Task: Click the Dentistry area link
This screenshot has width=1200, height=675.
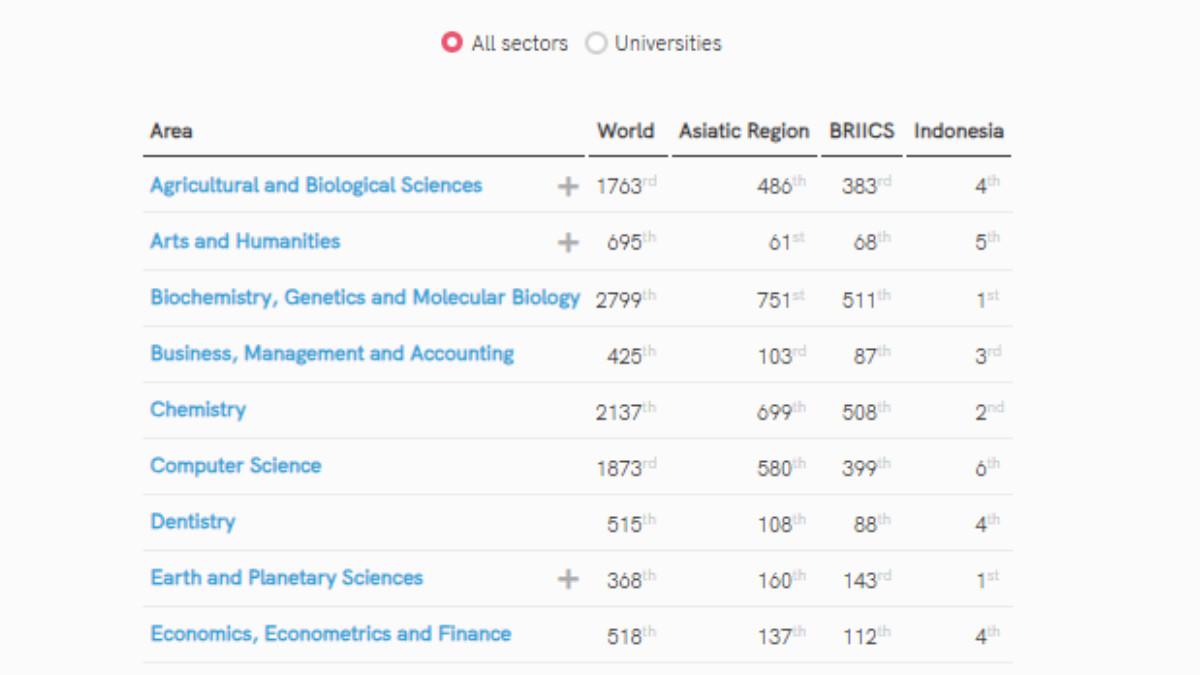Action: (x=193, y=521)
